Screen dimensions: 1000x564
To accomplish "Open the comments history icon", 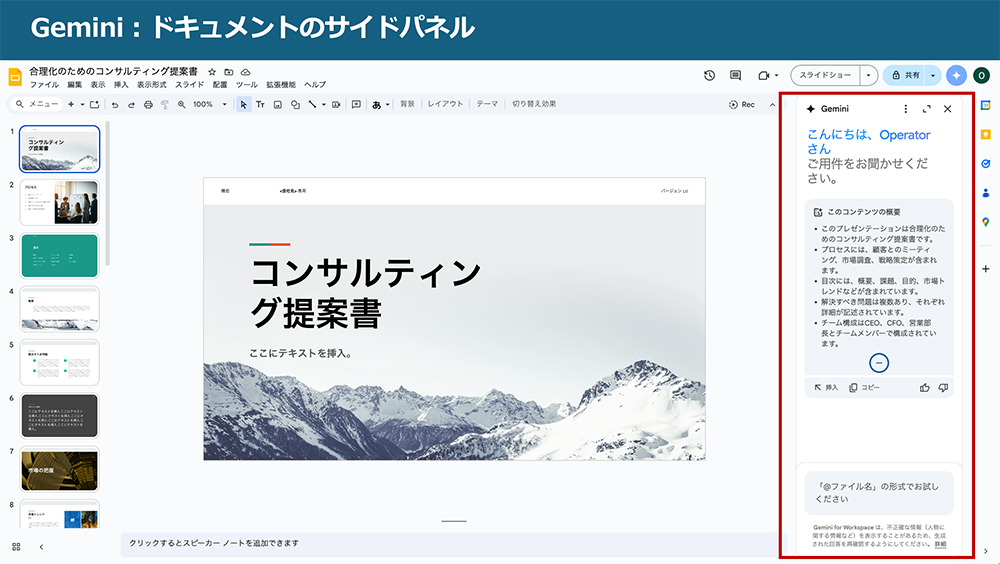I will [735, 75].
